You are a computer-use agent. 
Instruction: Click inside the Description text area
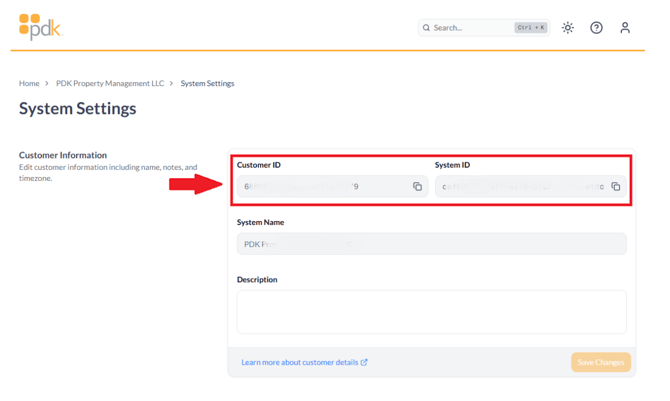[431, 312]
